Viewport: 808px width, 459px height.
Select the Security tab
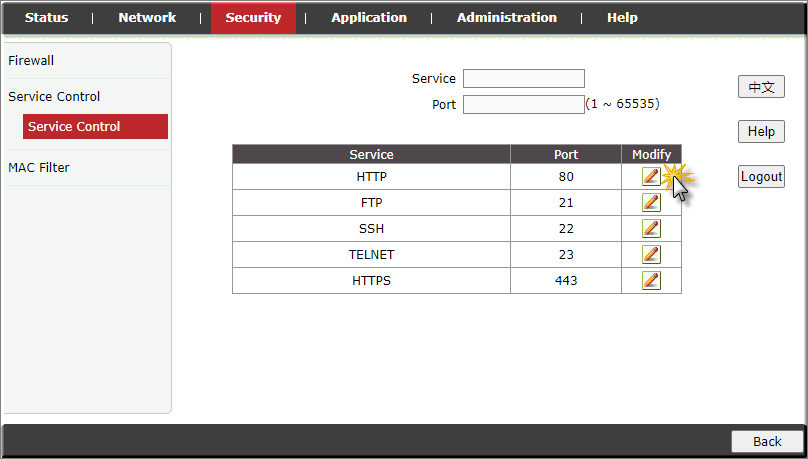[253, 18]
